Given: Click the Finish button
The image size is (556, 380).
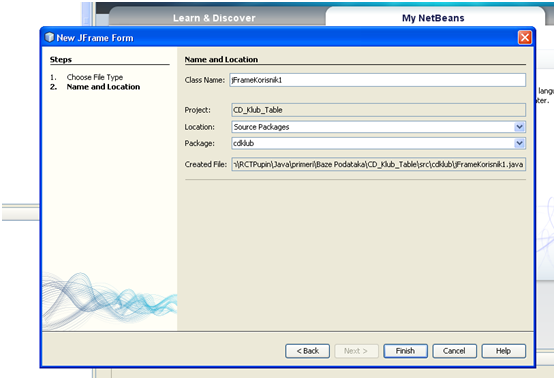Looking at the screenshot, I should [x=405, y=351].
